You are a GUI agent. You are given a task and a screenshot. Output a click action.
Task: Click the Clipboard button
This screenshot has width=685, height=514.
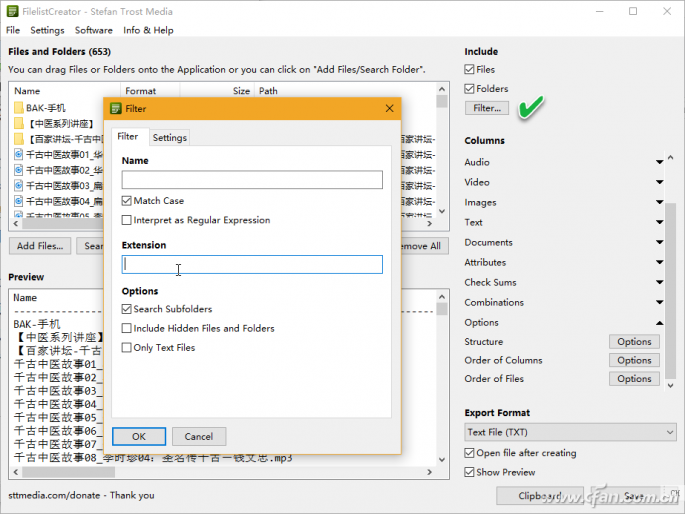click(540, 496)
